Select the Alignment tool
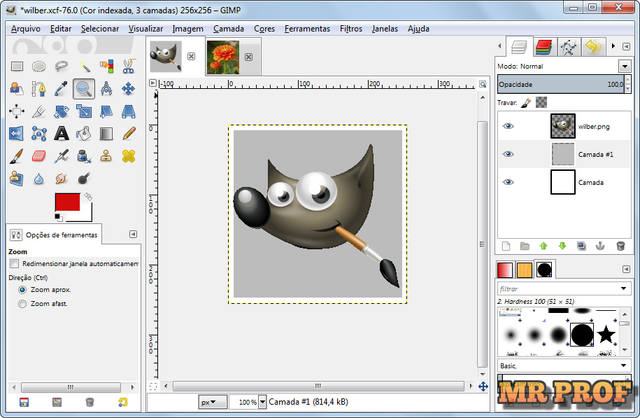 [x=17, y=111]
